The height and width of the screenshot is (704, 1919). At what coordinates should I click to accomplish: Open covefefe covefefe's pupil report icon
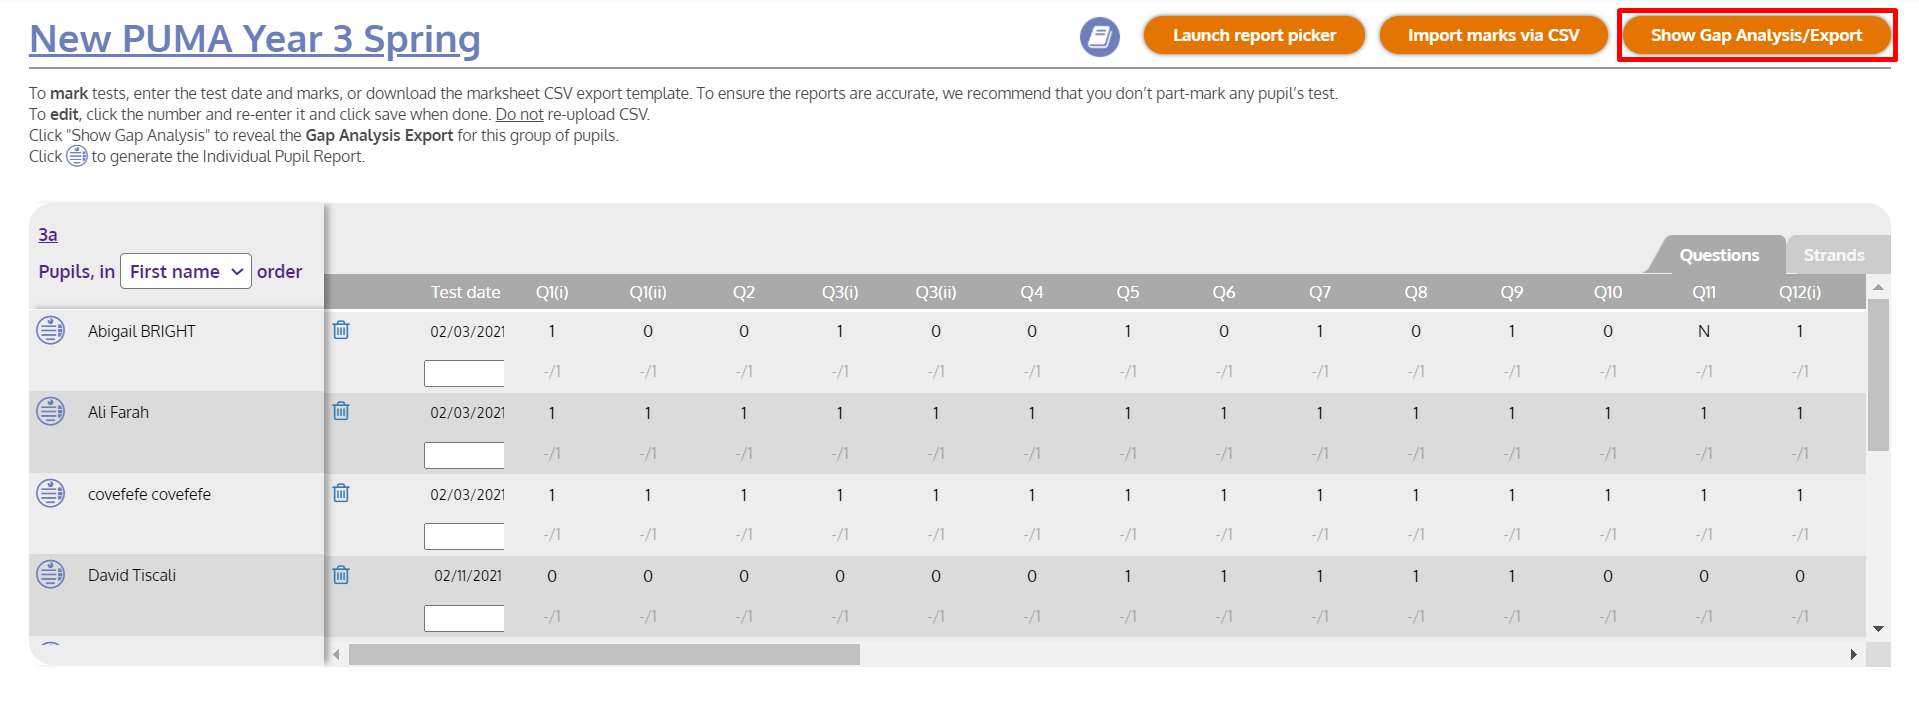tap(51, 493)
